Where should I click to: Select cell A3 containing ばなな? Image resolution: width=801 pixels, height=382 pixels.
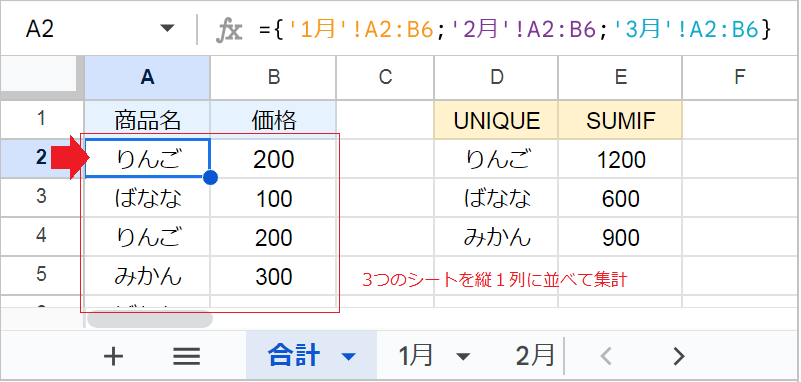(x=147, y=198)
